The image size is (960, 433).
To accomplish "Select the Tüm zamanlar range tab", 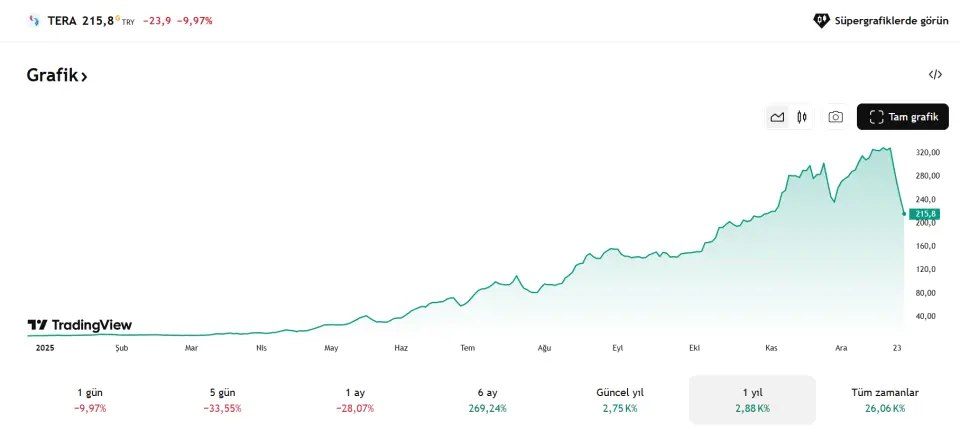I will [x=885, y=400].
